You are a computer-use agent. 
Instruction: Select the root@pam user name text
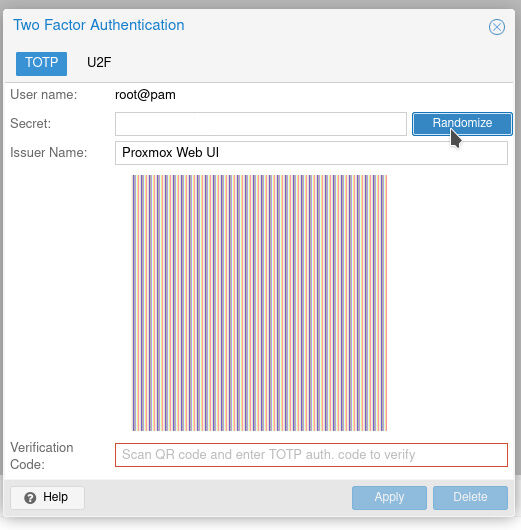point(145,95)
